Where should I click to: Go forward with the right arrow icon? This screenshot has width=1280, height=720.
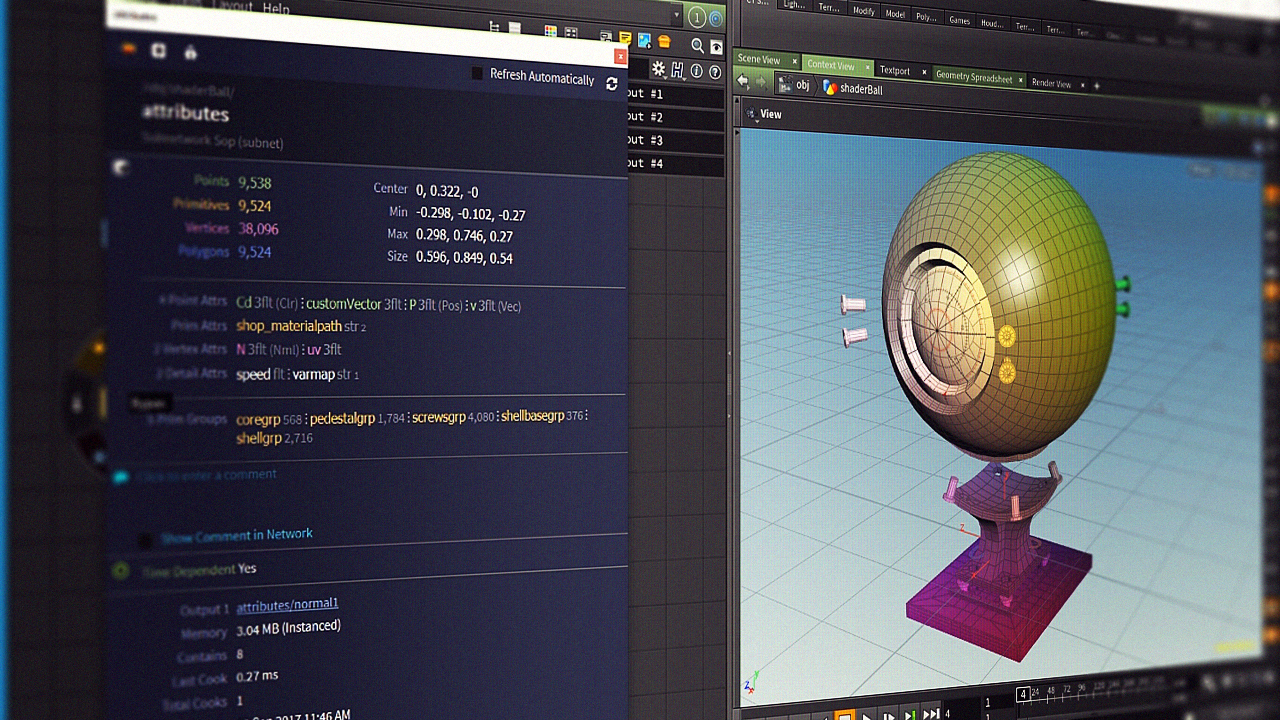[759, 83]
